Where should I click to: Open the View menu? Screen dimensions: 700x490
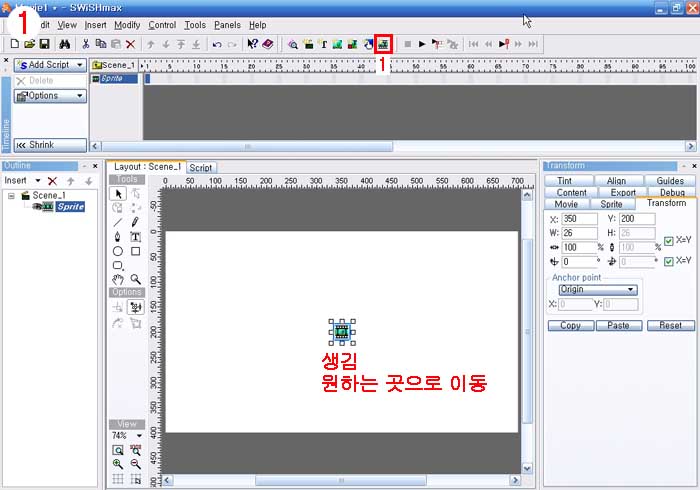coord(67,25)
